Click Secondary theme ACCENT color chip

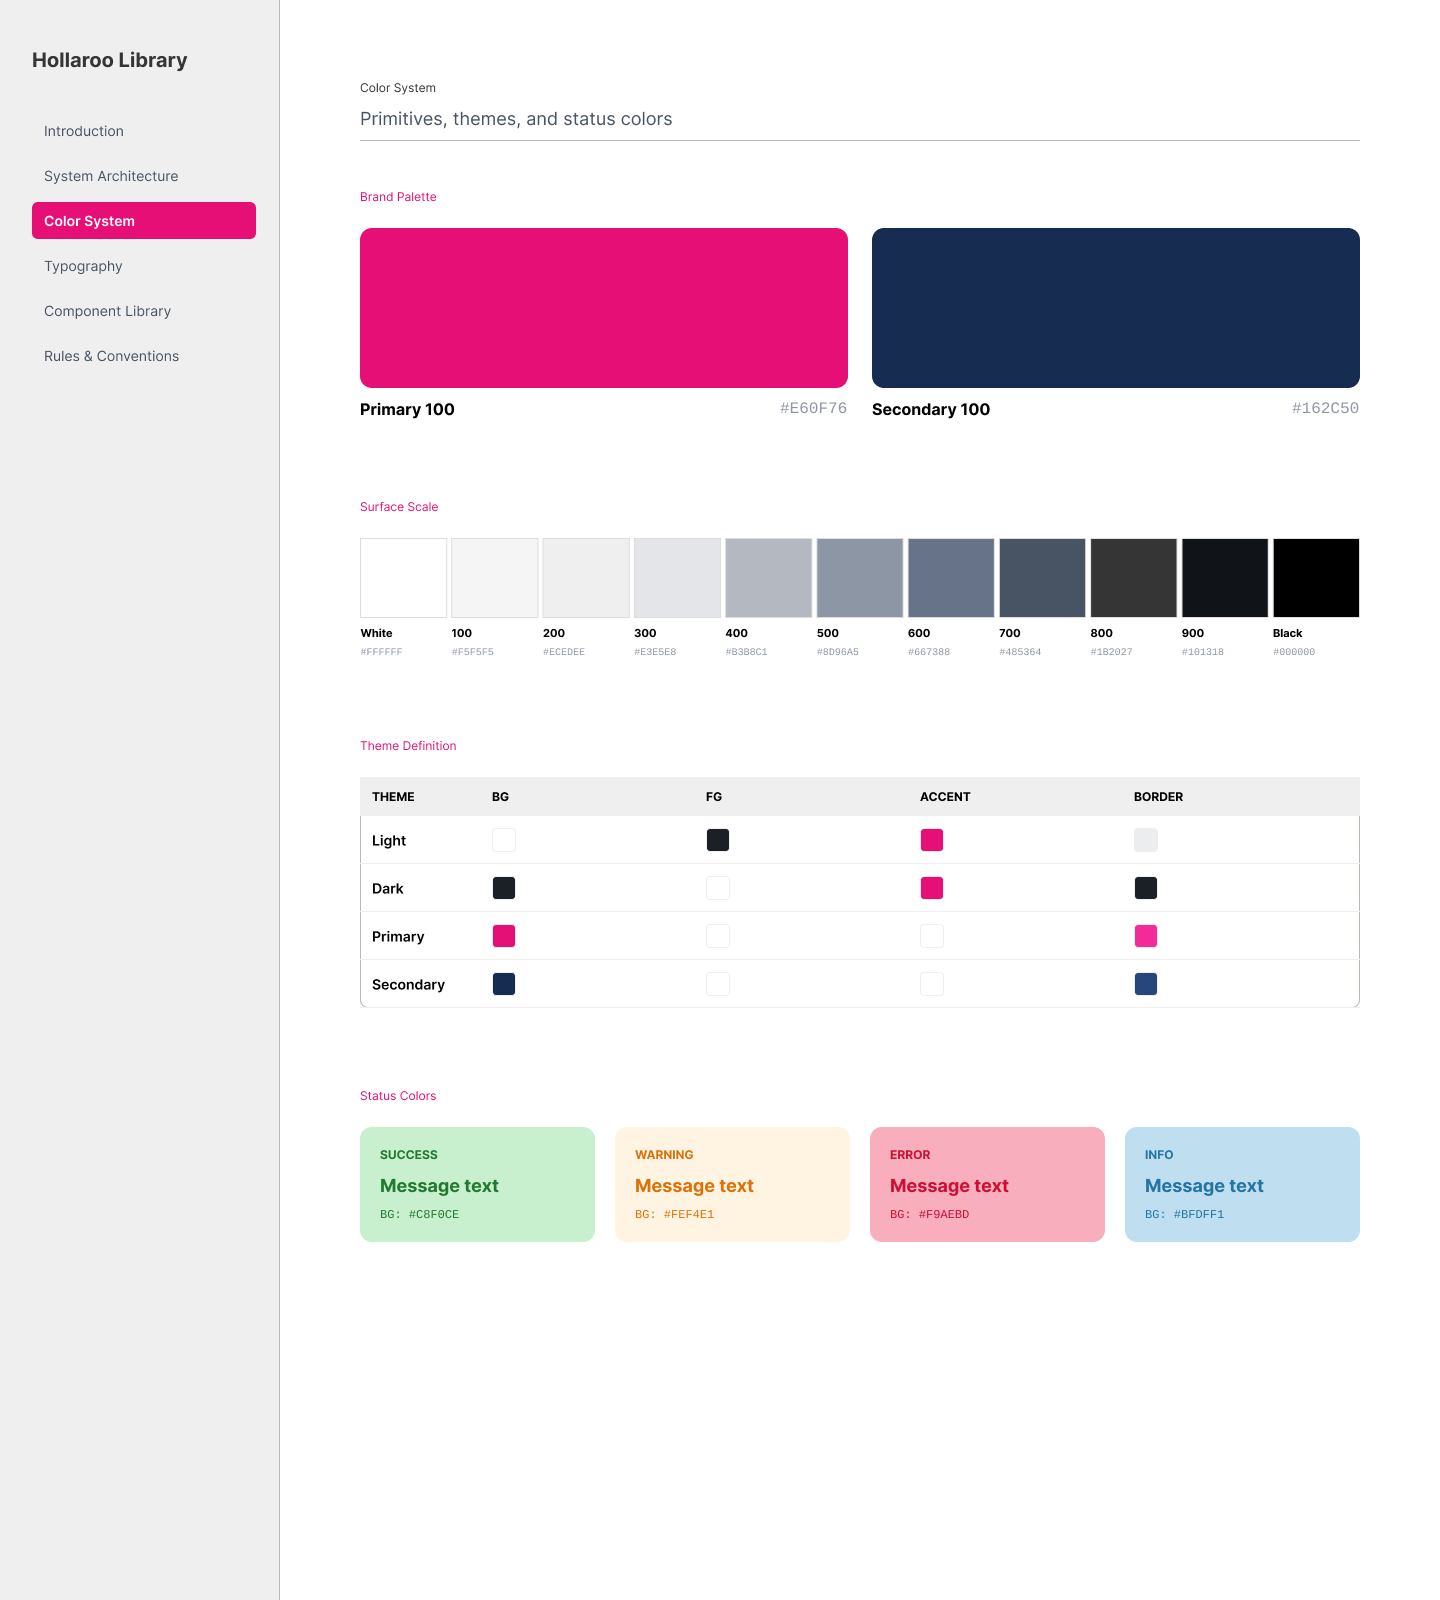pyautogui.click(x=932, y=984)
